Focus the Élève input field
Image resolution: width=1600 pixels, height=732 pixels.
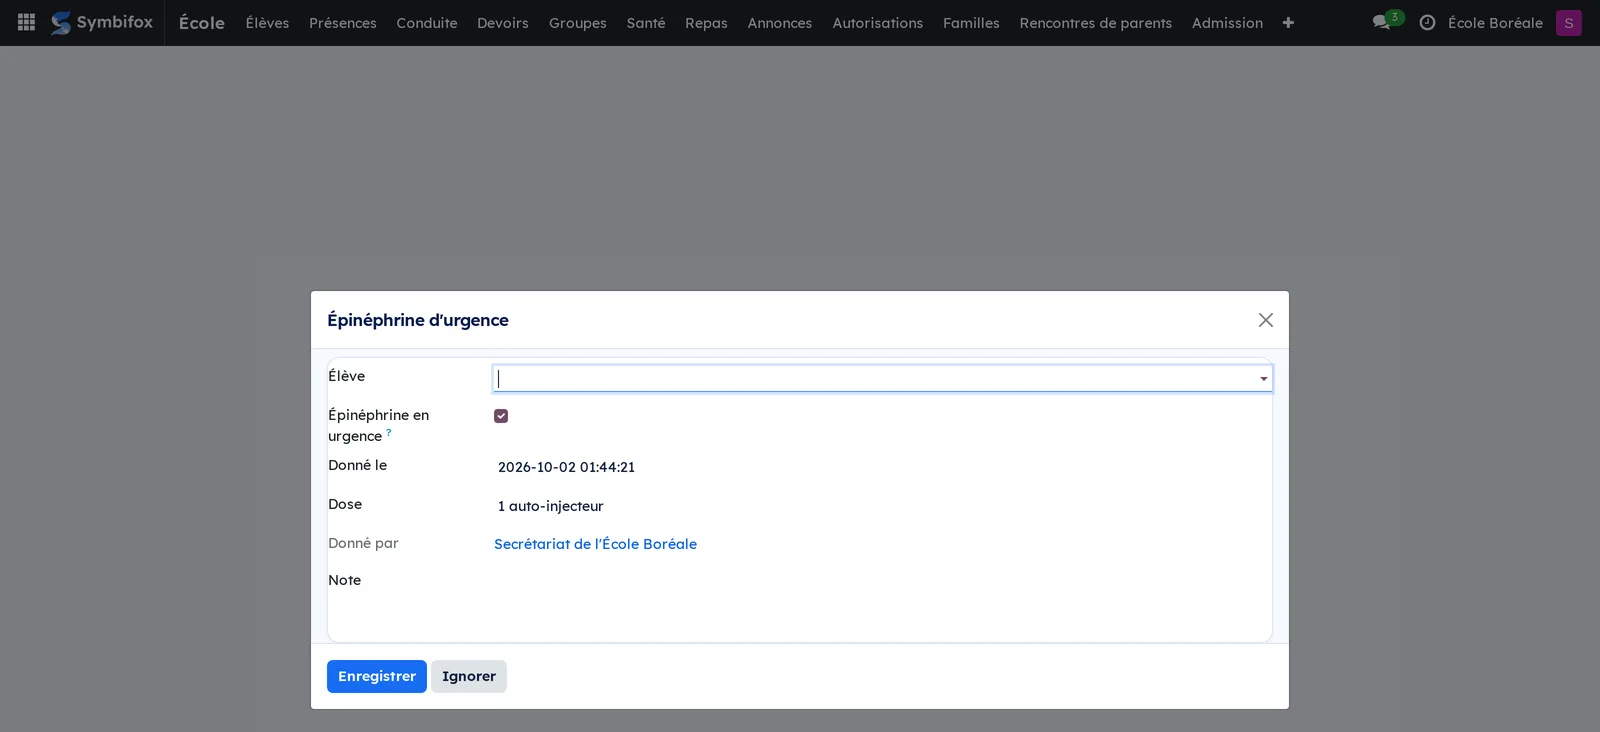coord(874,378)
